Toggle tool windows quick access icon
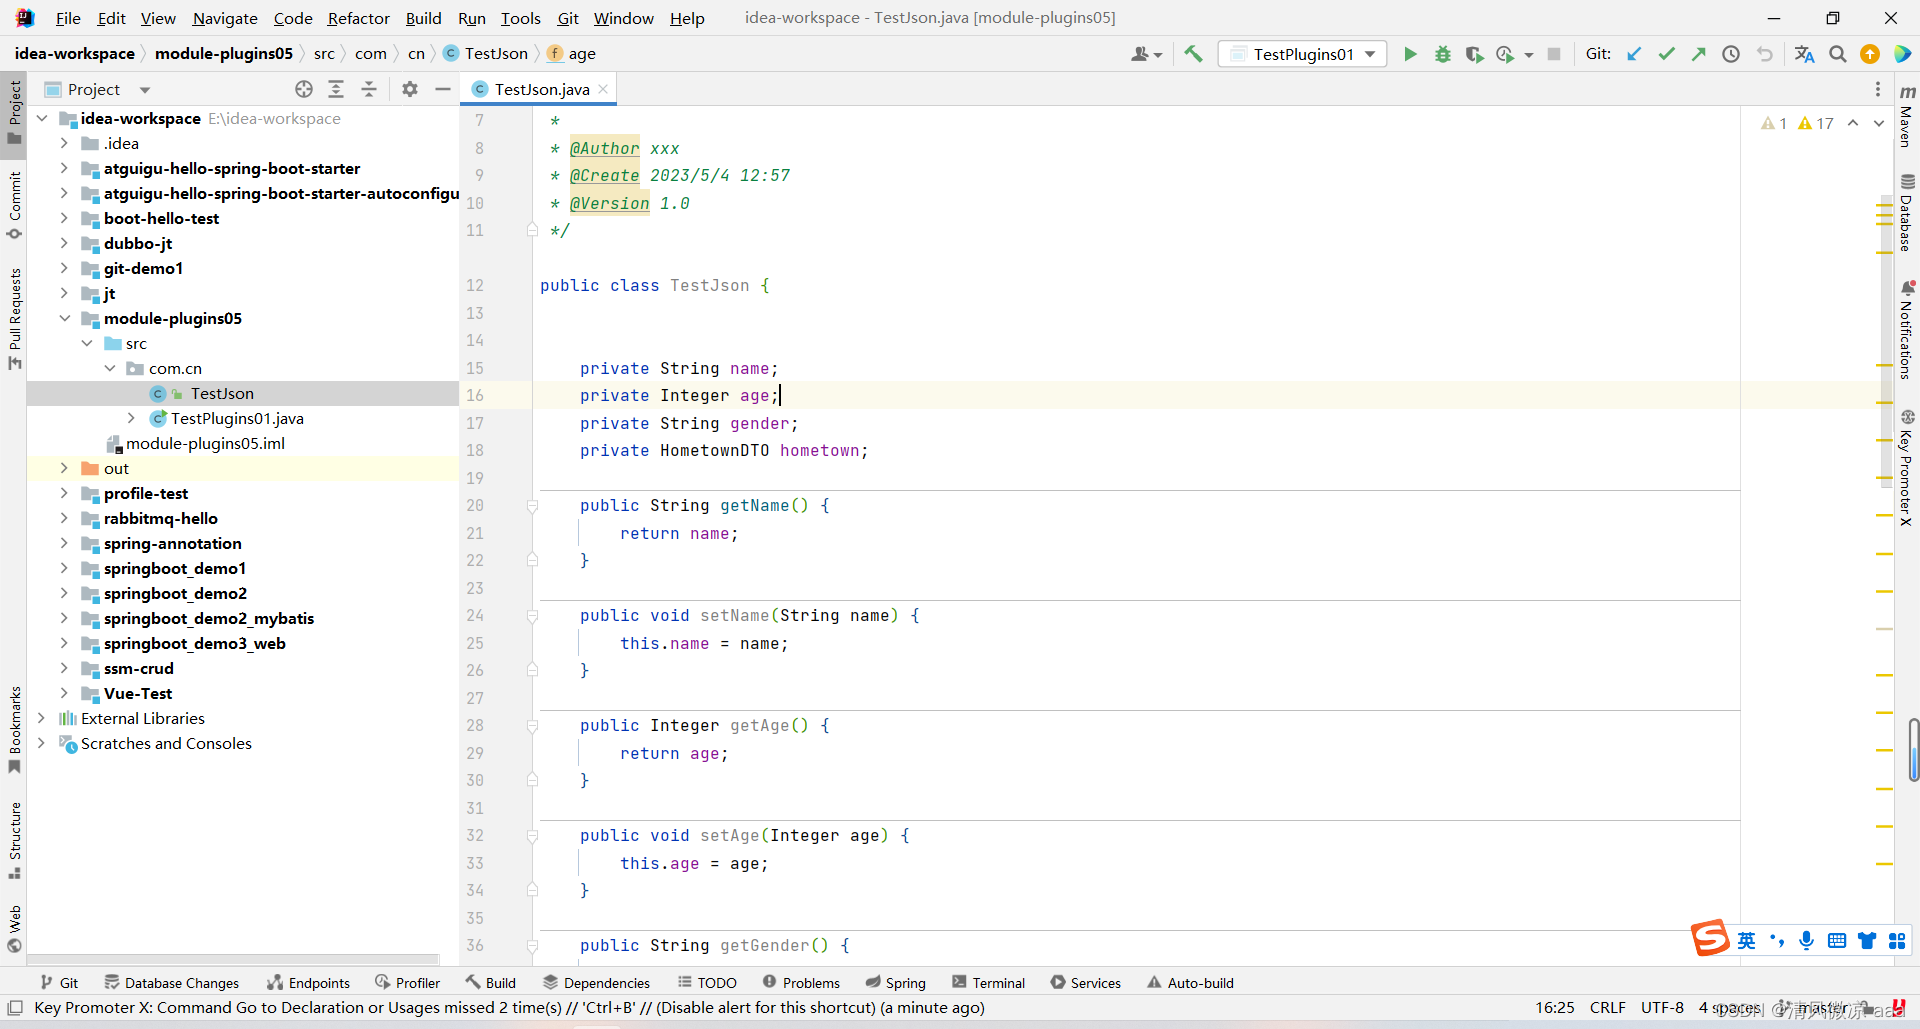The image size is (1920, 1029). tap(15, 1008)
